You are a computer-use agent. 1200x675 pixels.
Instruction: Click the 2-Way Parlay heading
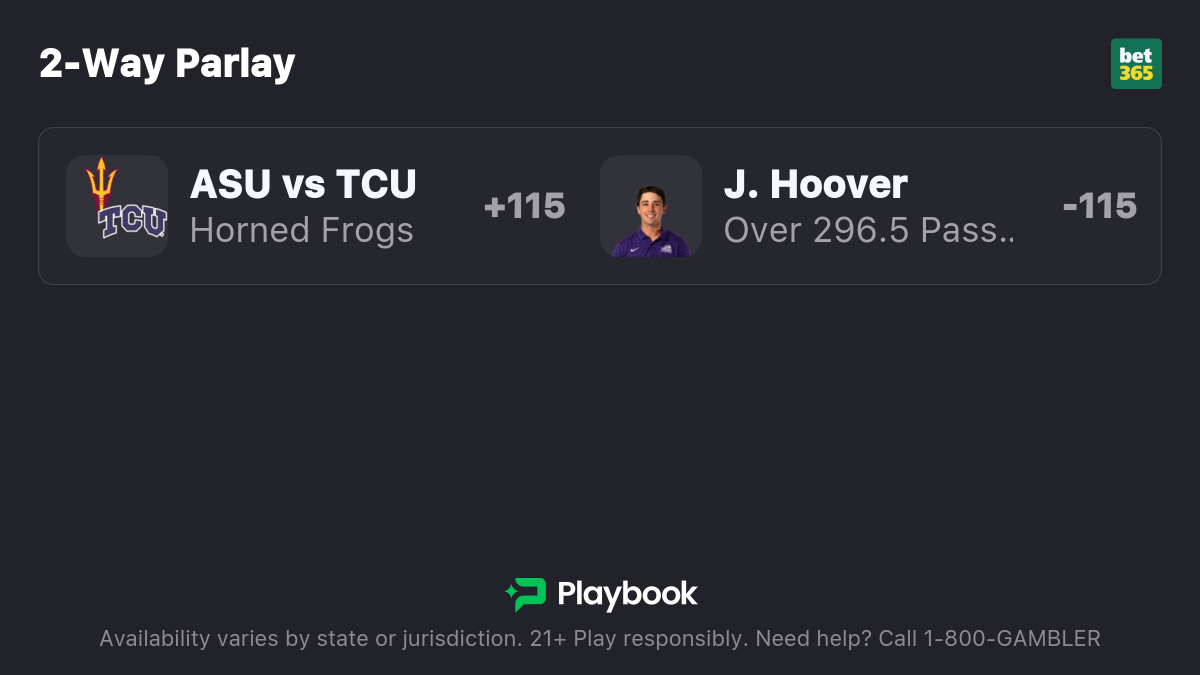pos(167,64)
